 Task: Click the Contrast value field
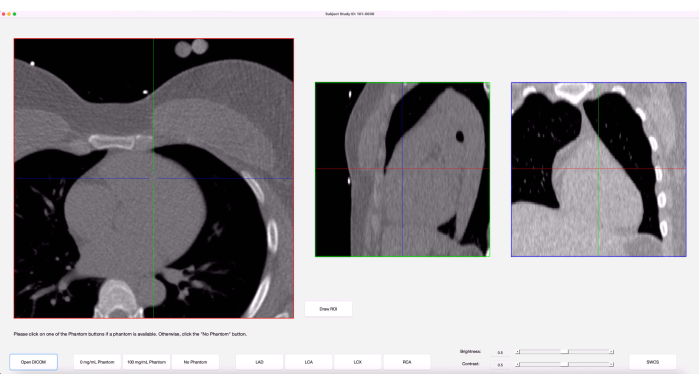point(500,365)
